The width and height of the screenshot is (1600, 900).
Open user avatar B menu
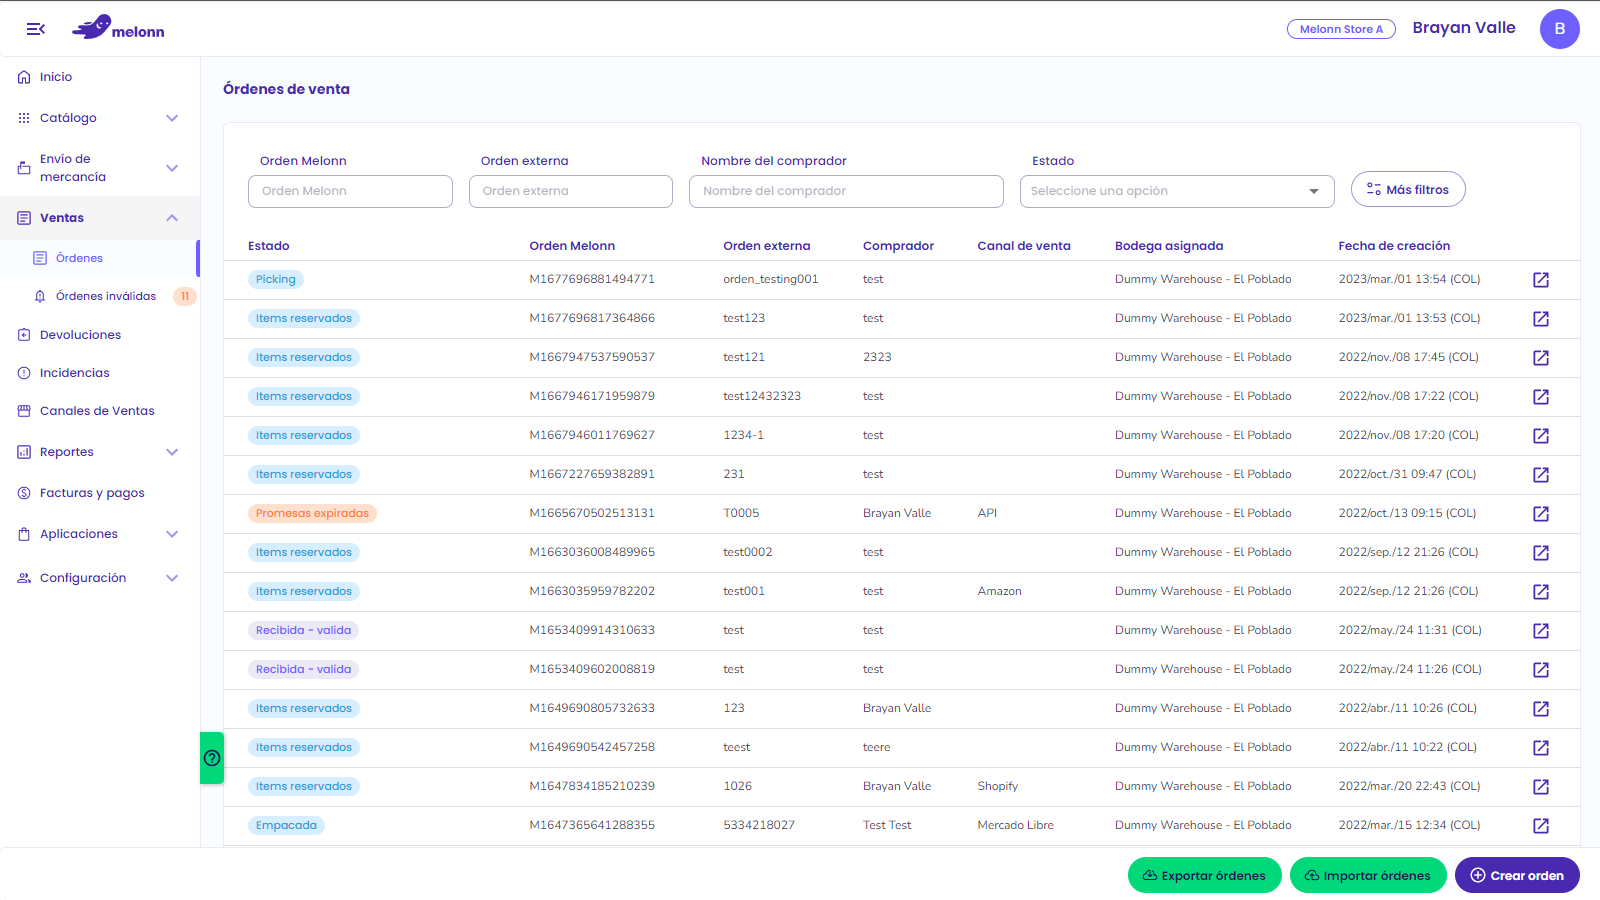1559,29
